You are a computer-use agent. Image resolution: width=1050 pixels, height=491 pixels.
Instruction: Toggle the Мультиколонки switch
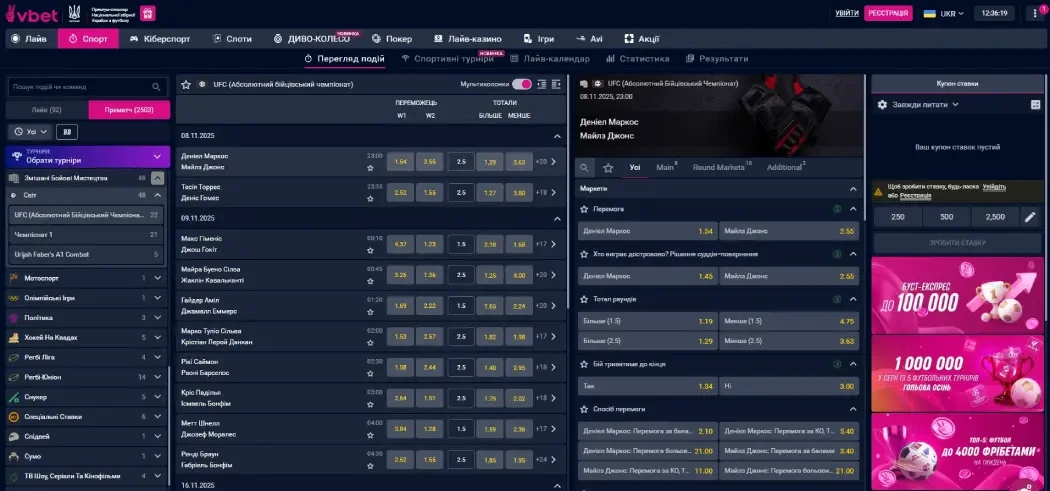[522, 84]
